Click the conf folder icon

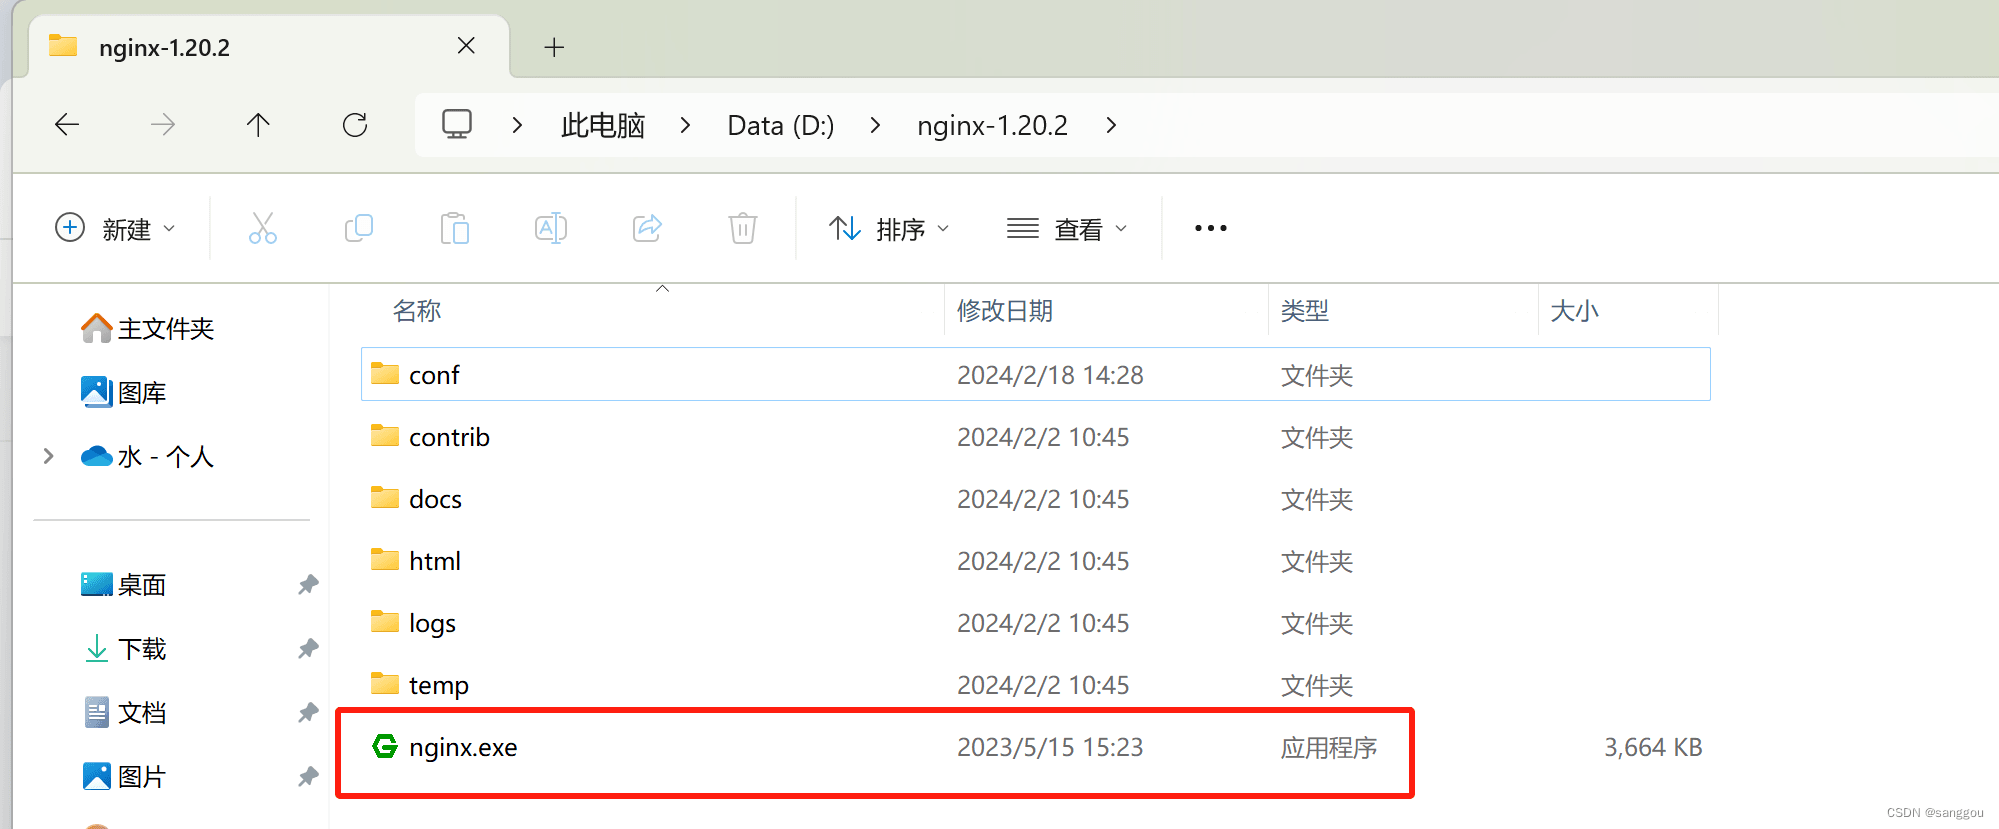coord(385,374)
